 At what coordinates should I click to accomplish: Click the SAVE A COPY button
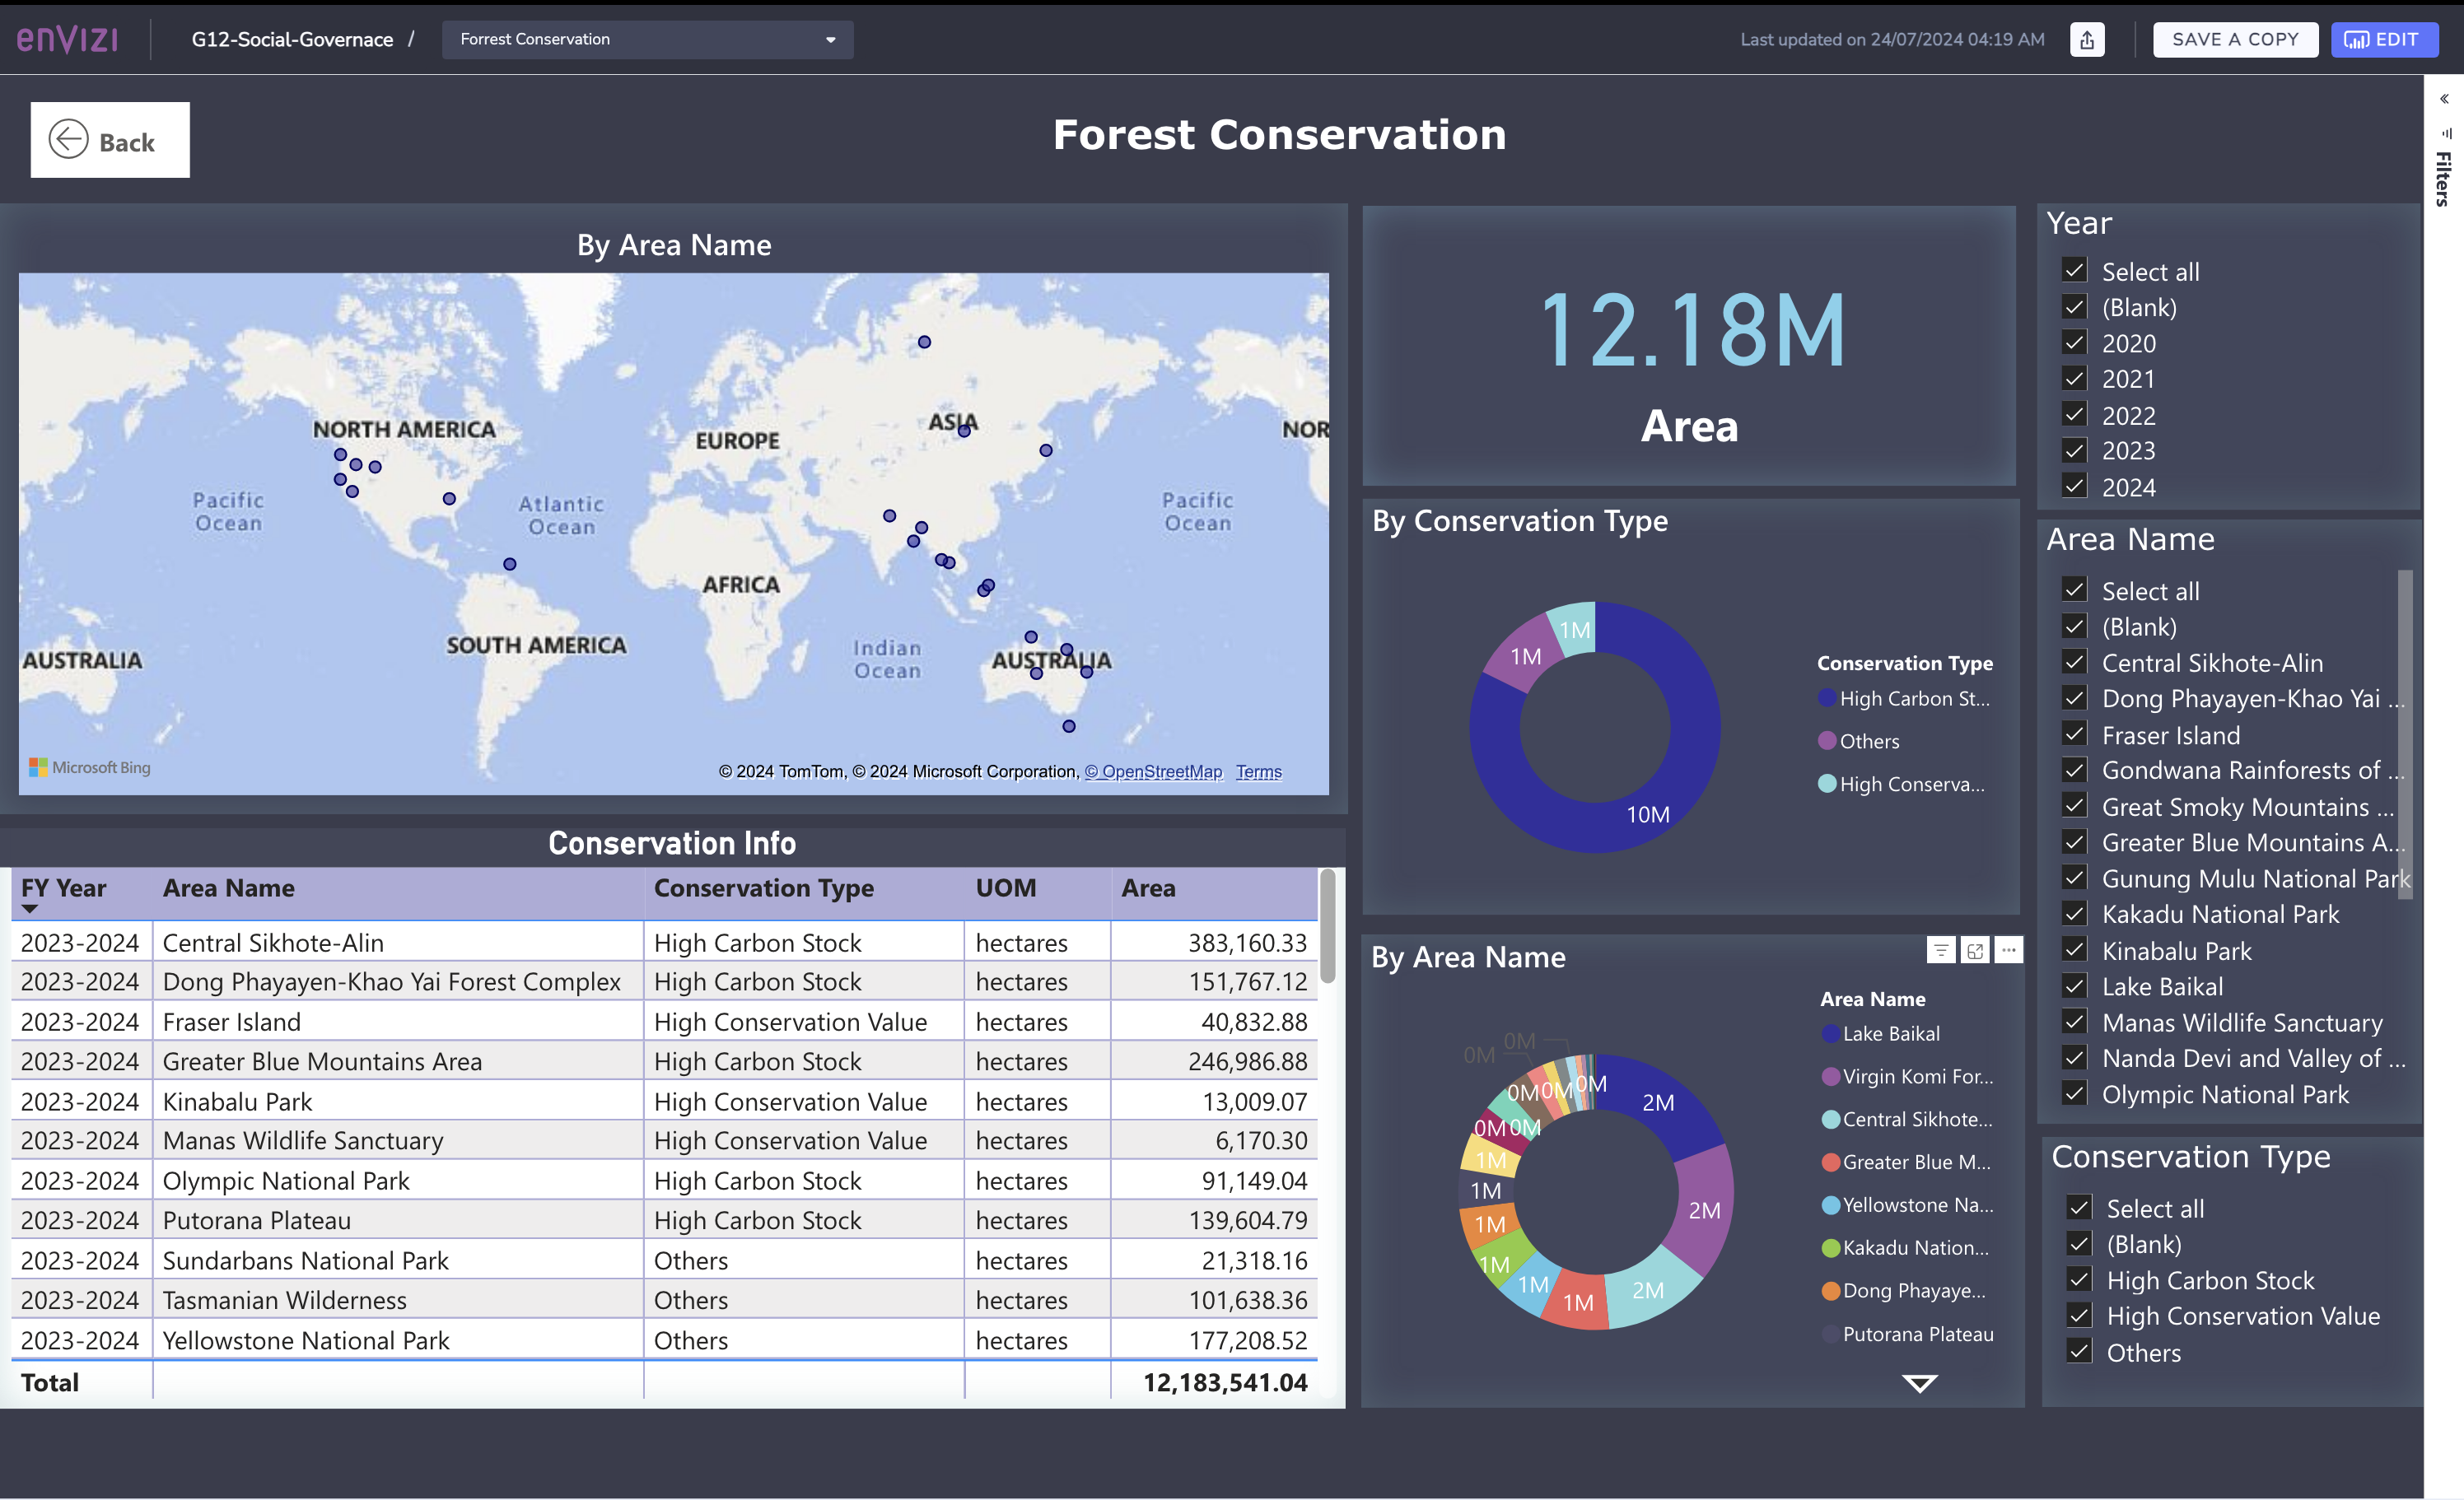pos(2236,39)
